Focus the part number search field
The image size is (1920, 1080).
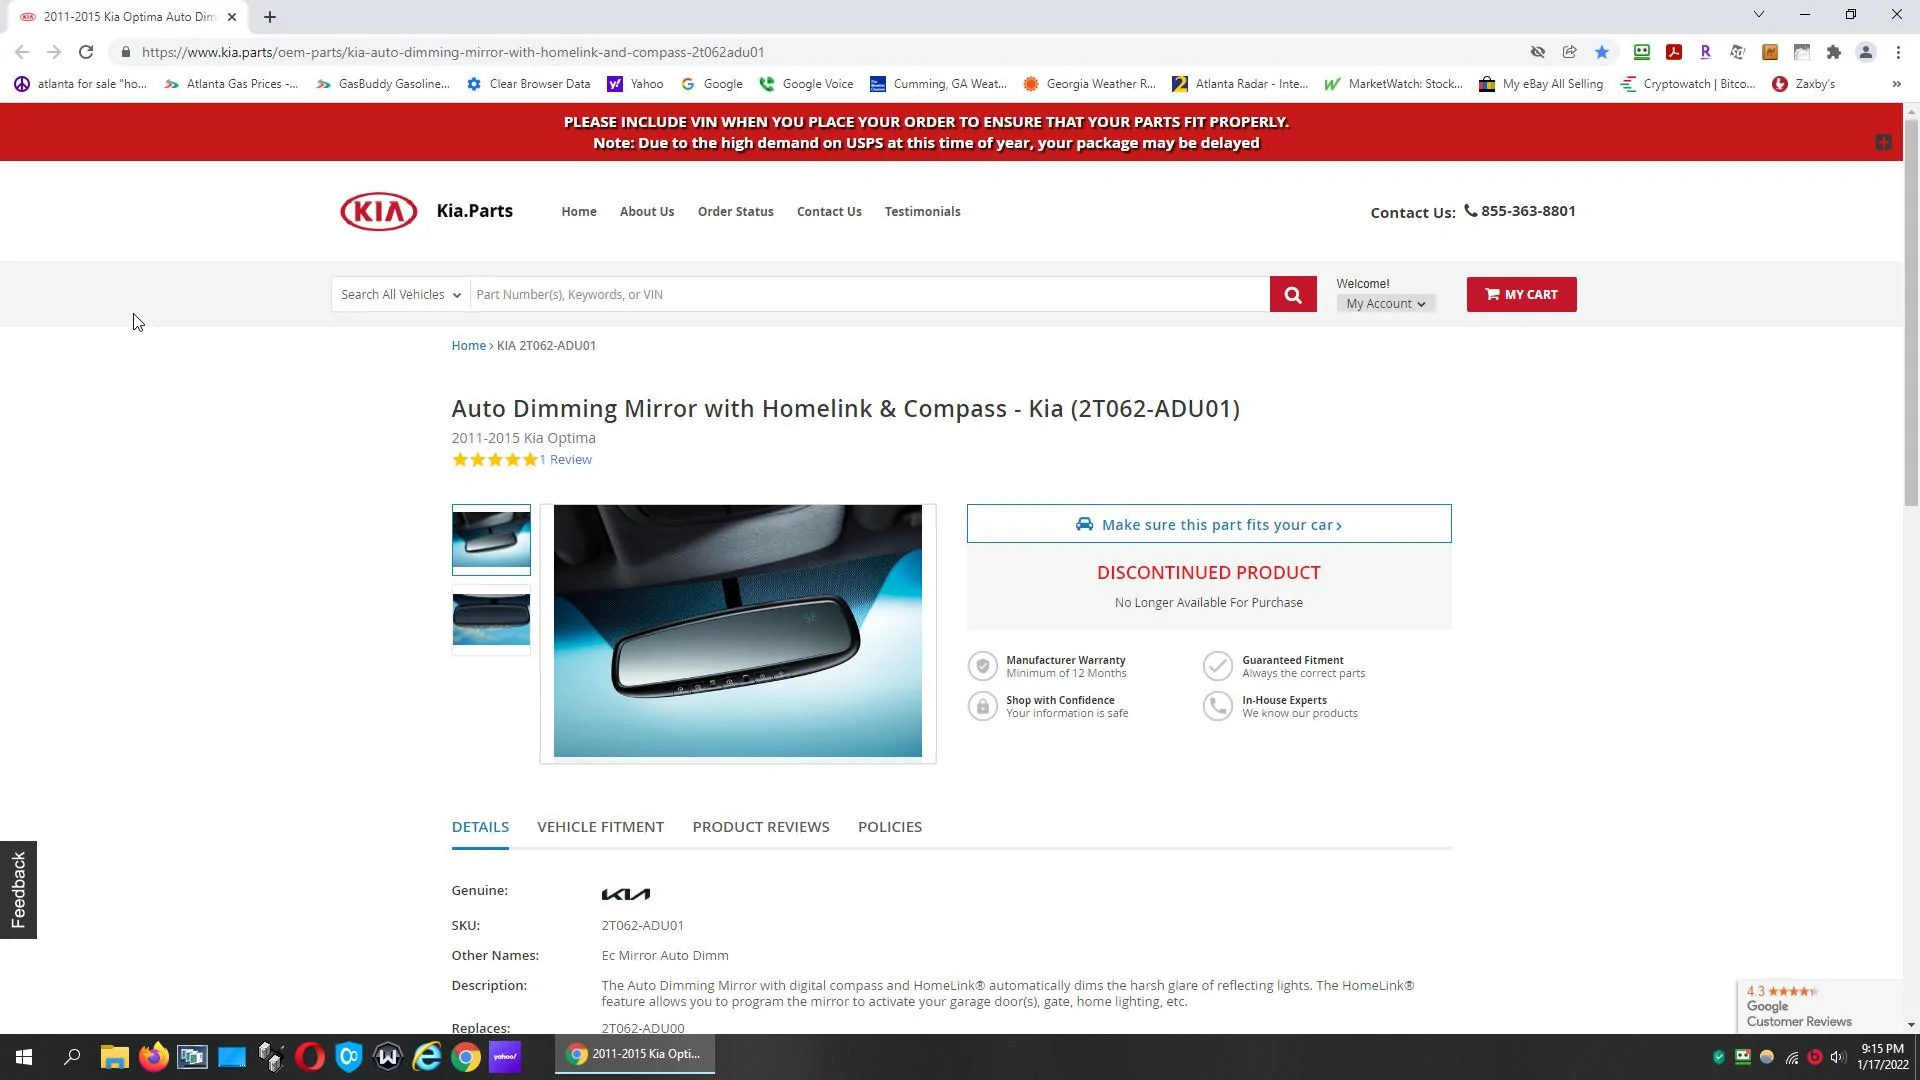click(870, 294)
